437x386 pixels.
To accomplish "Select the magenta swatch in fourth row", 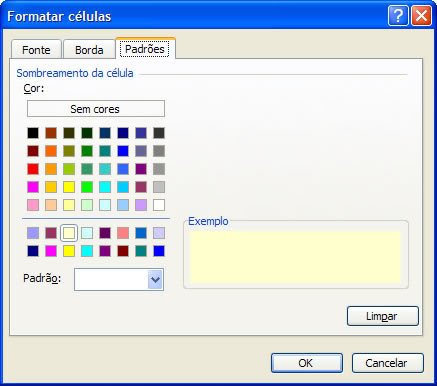I will pyautogui.click(x=33, y=187).
